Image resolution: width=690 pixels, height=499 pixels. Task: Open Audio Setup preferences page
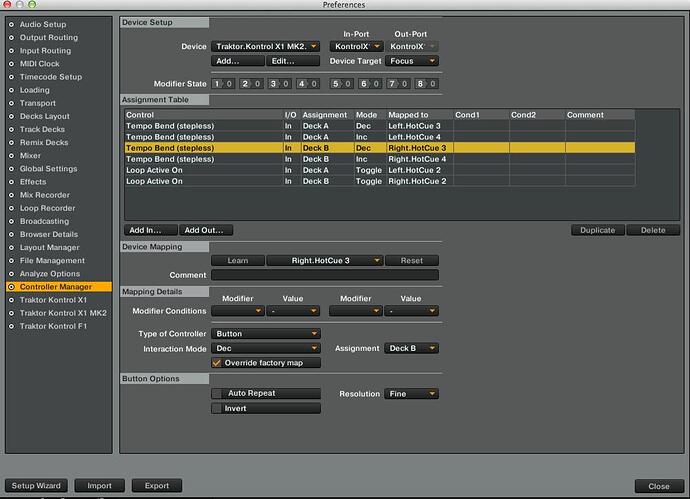pos(43,24)
